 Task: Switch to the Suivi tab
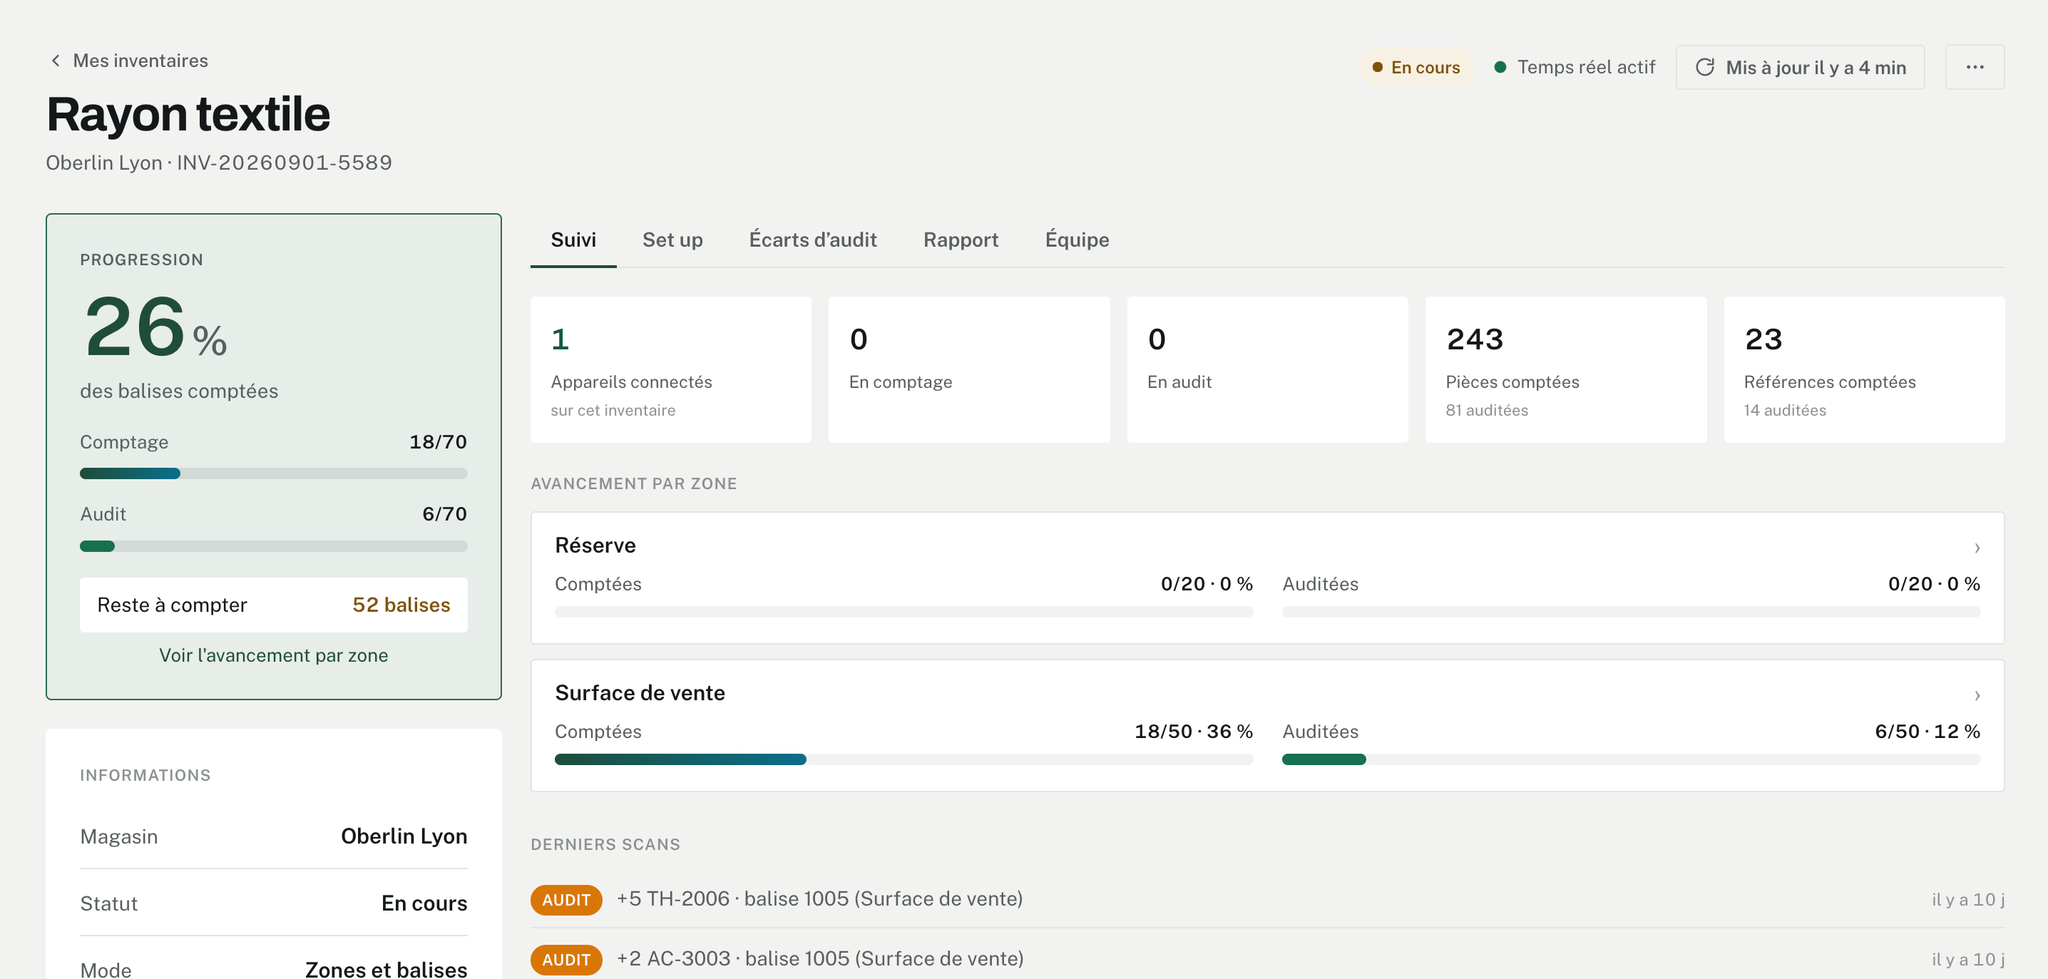pyautogui.click(x=573, y=240)
